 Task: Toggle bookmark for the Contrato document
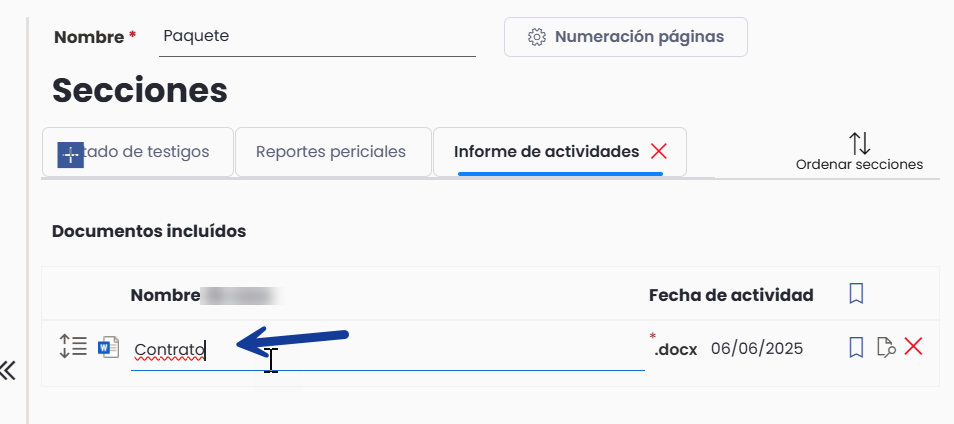coord(856,348)
